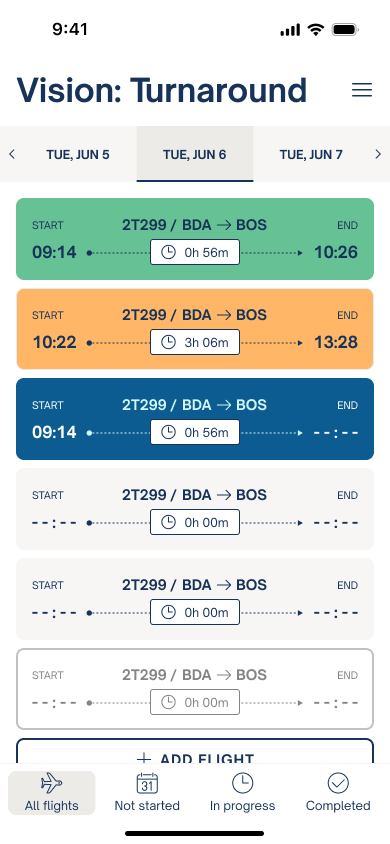390x844 pixels.
Task: Click the Wi-Fi status bar icon
Action: point(316,30)
